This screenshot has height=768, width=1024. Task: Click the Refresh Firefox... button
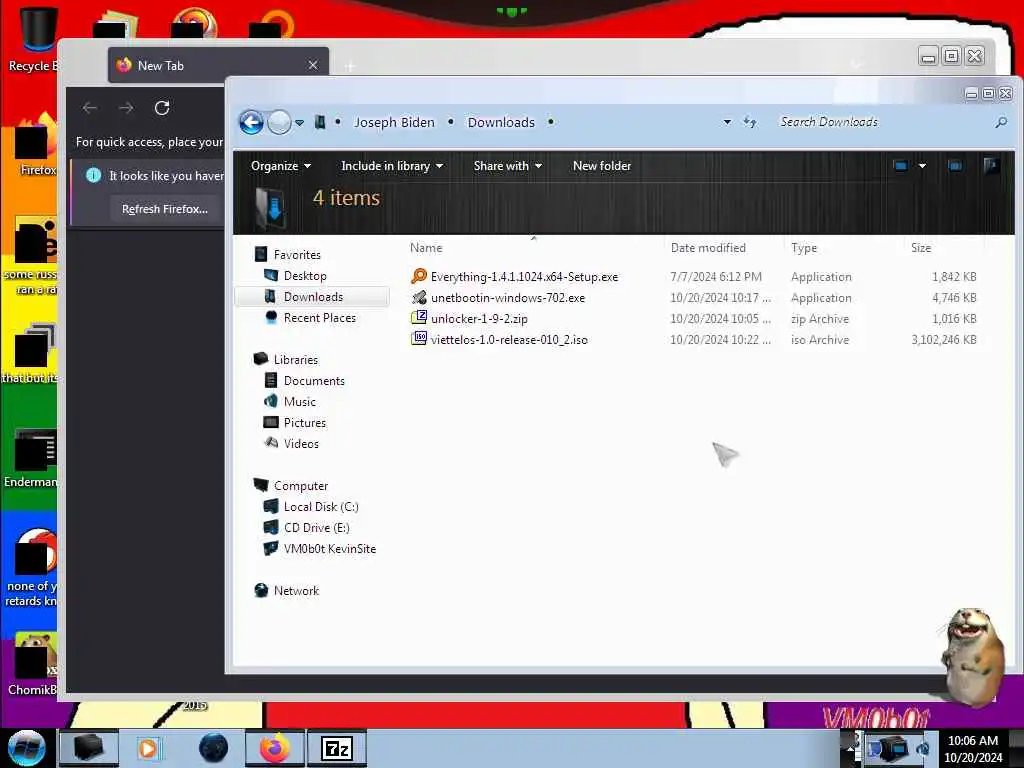tap(165, 209)
